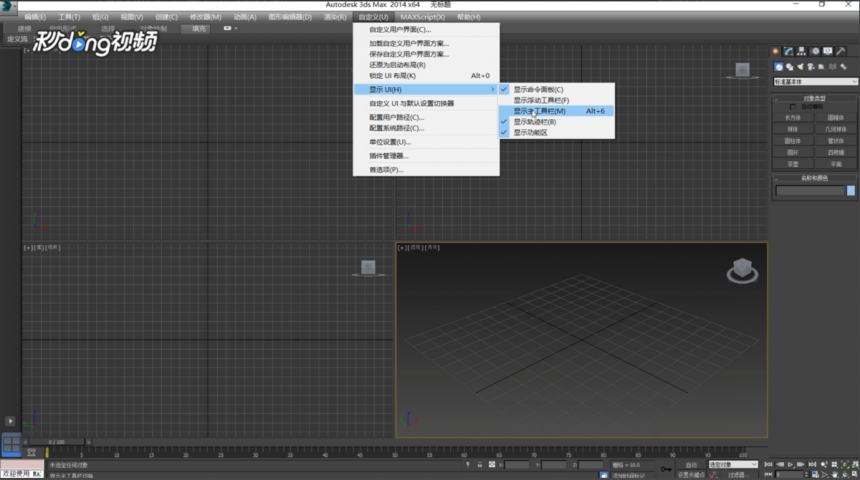860x480 pixels.
Task: Click the Sphere primitive button
Action: [x=793, y=129]
